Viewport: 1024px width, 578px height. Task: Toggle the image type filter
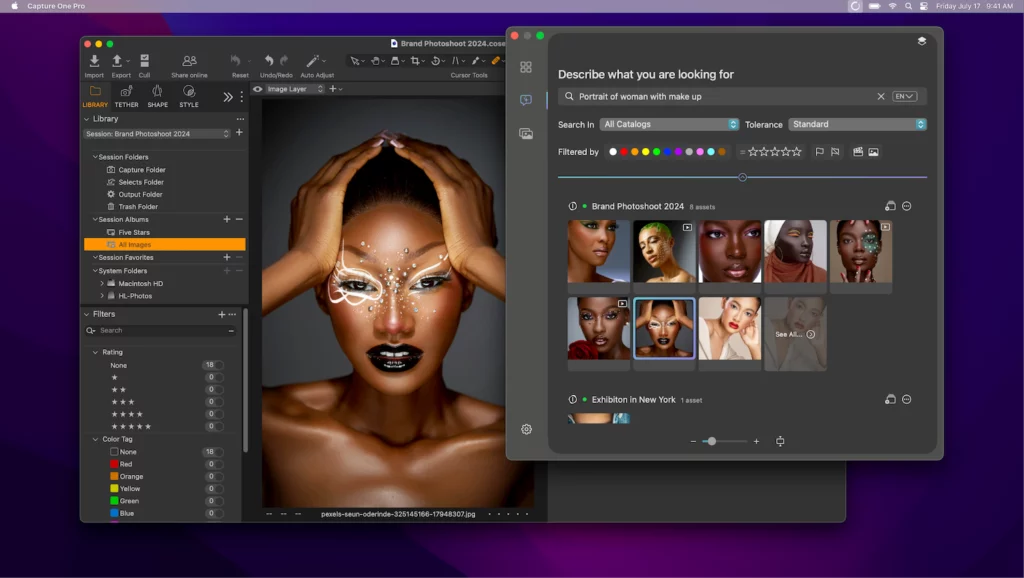[x=873, y=152]
